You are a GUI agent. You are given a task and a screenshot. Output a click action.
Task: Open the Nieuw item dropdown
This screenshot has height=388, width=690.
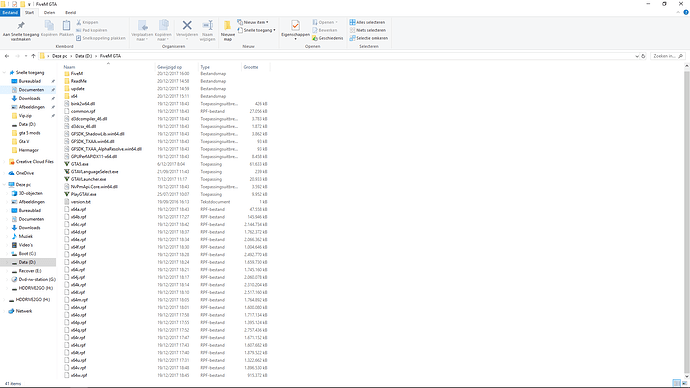[x=253, y=22]
